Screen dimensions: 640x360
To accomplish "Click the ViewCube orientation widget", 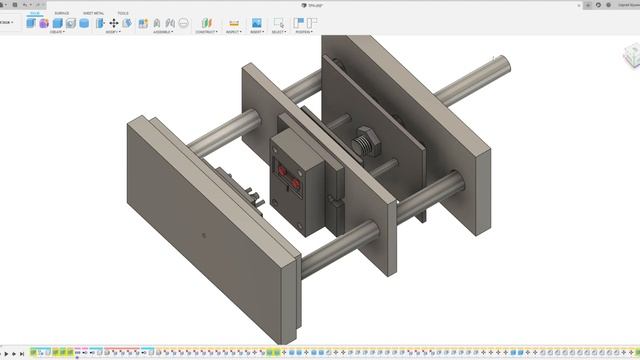I will coord(632,56).
